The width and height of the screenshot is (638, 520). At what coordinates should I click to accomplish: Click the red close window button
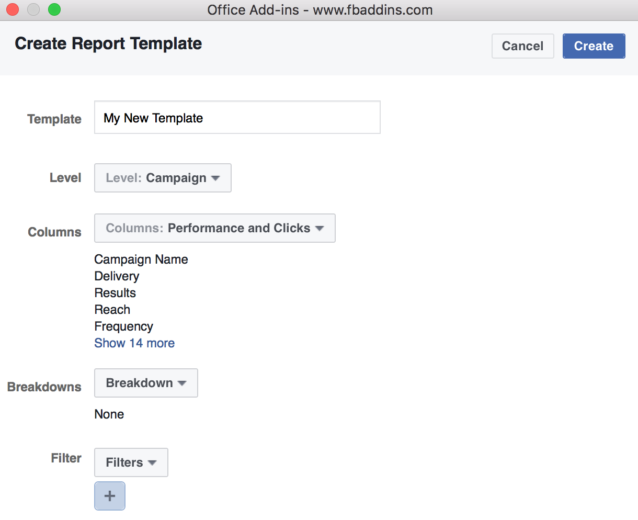(13, 9)
